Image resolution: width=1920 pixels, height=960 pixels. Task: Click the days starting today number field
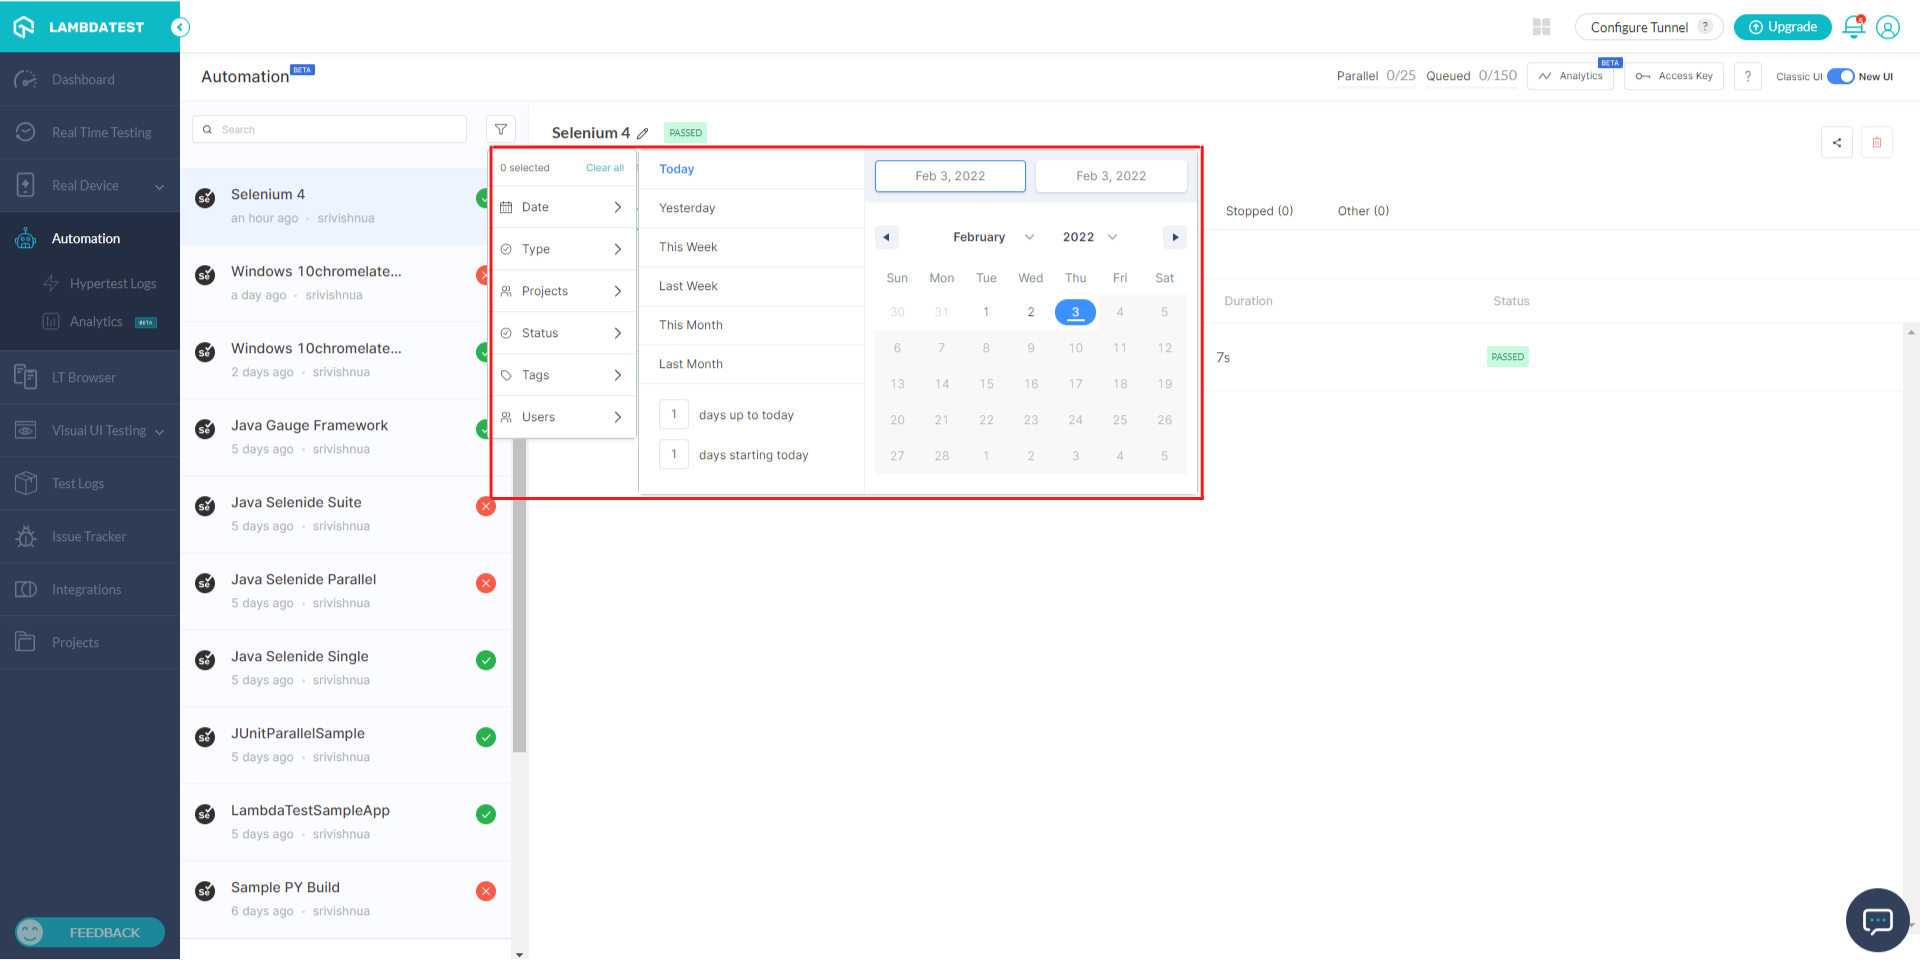pyautogui.click(x=674, y=454)
